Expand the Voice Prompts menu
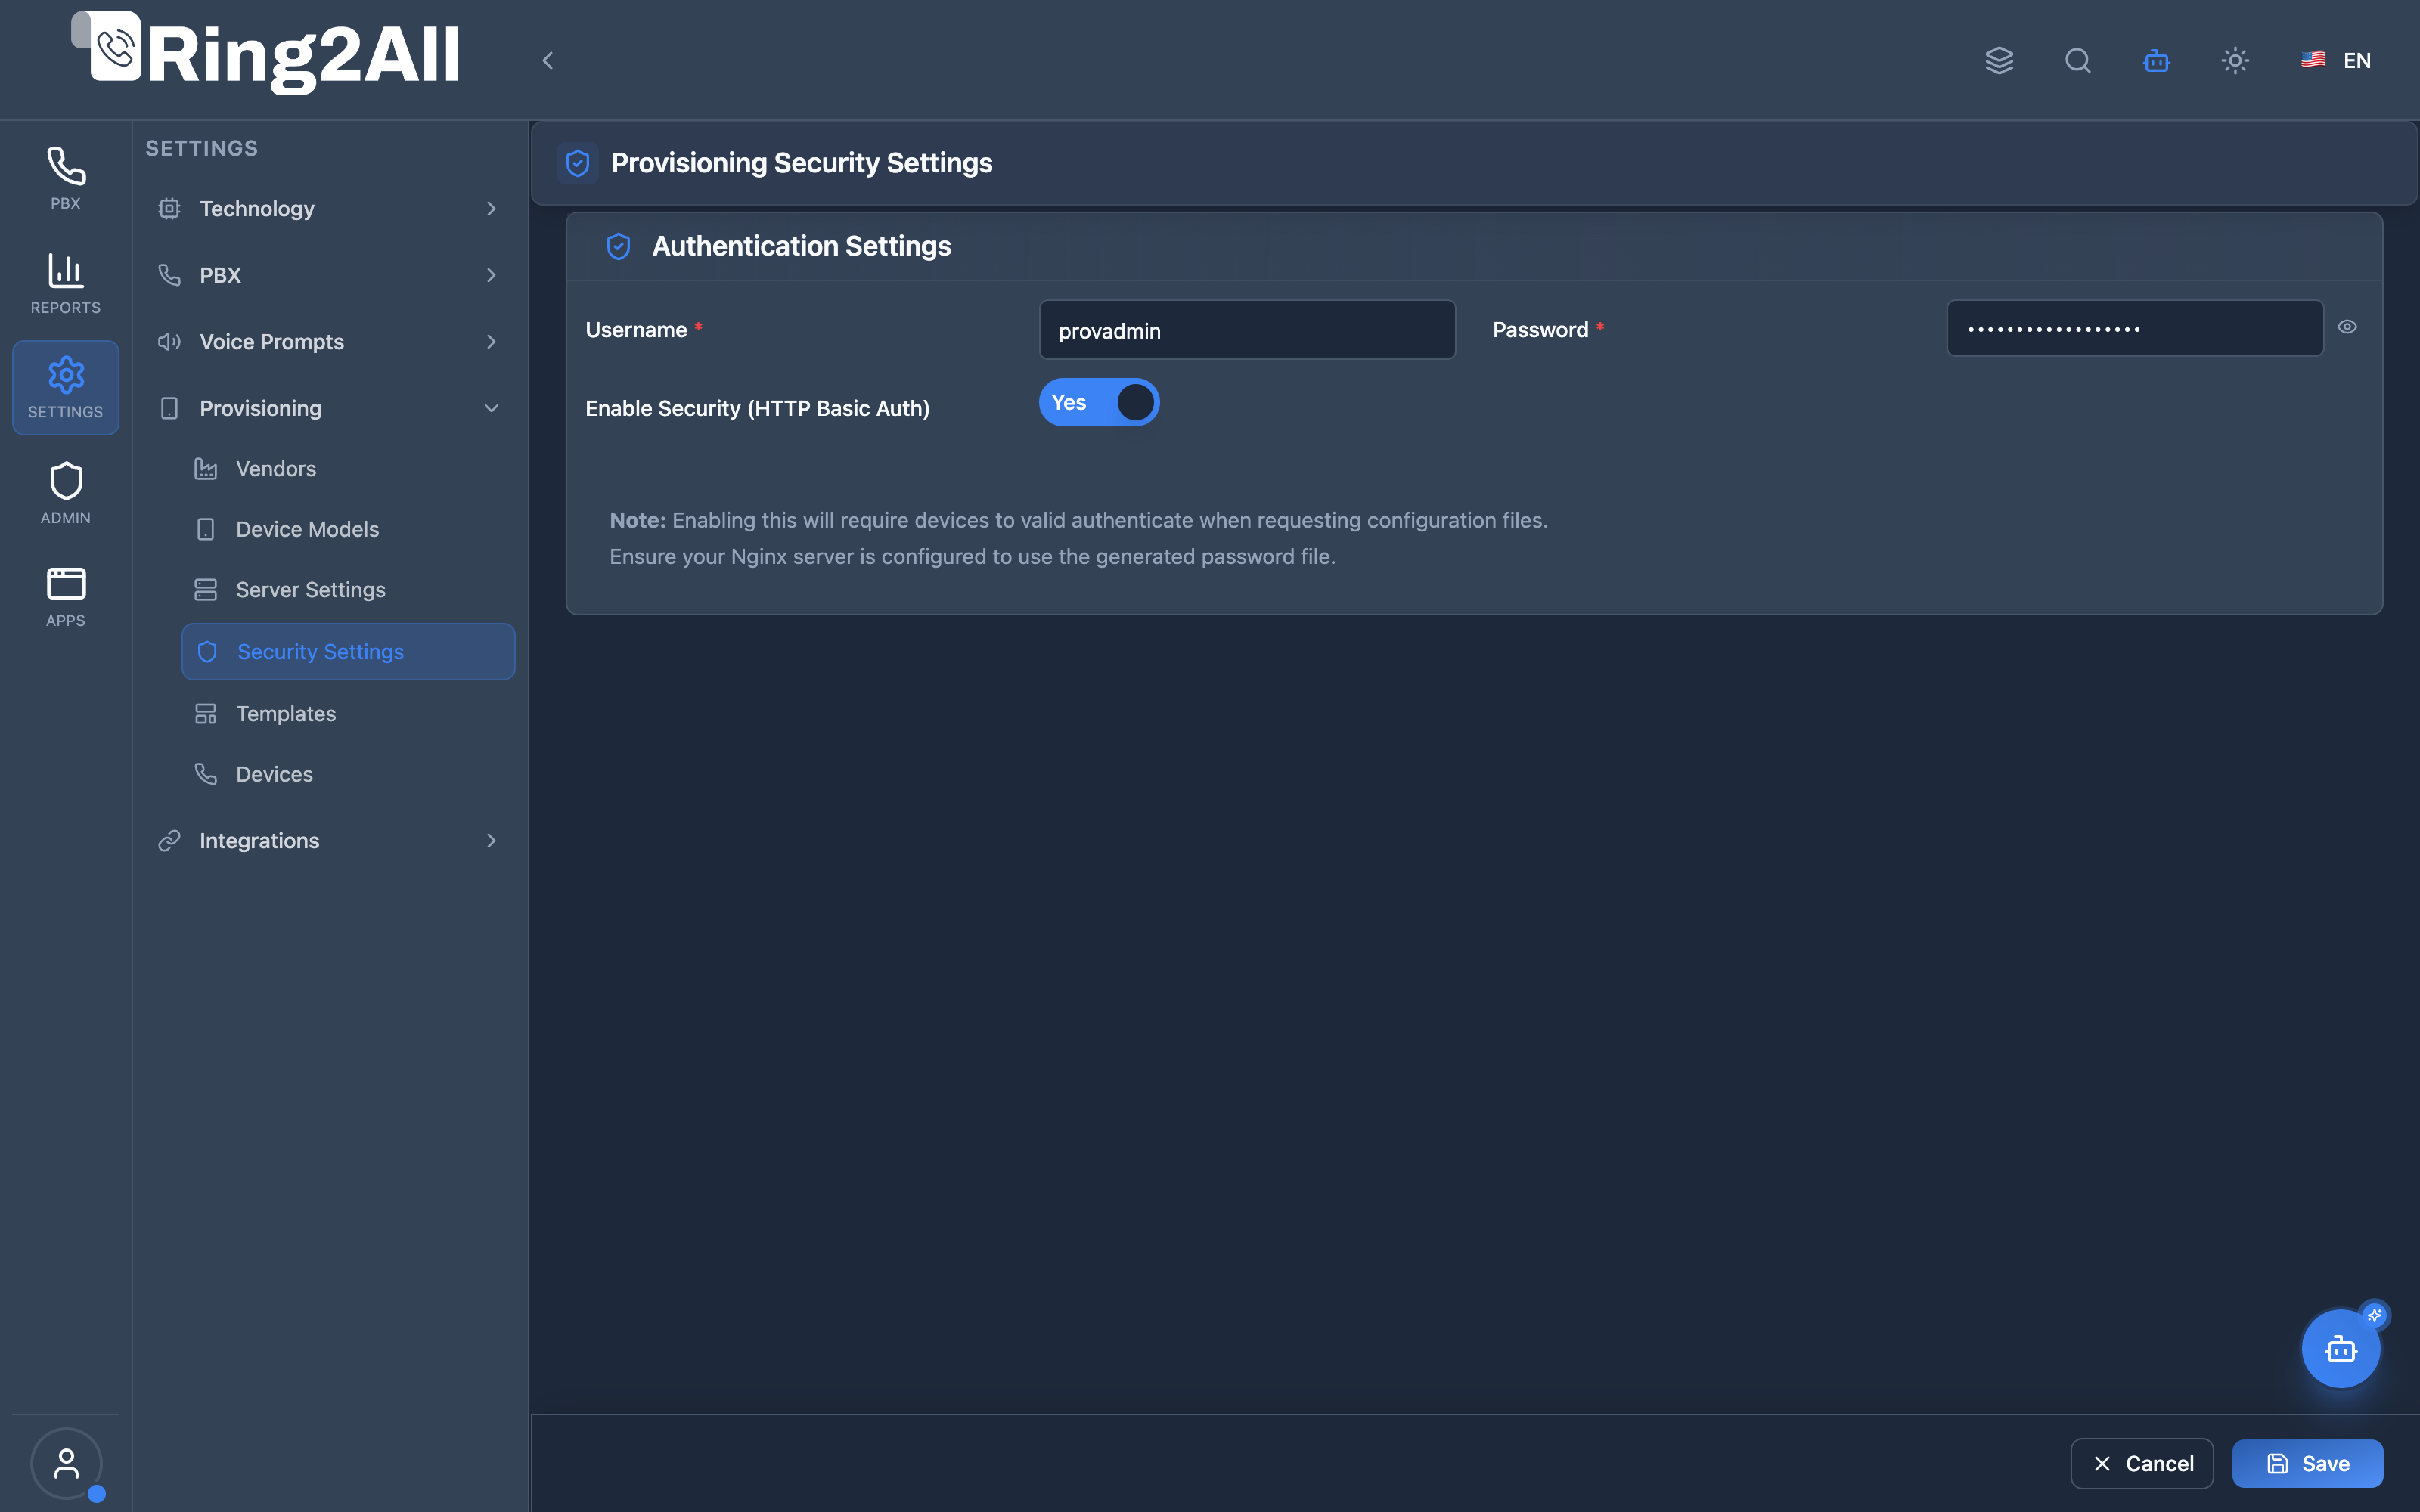Screen dimensions: 2420x1512 coord(328,341)
